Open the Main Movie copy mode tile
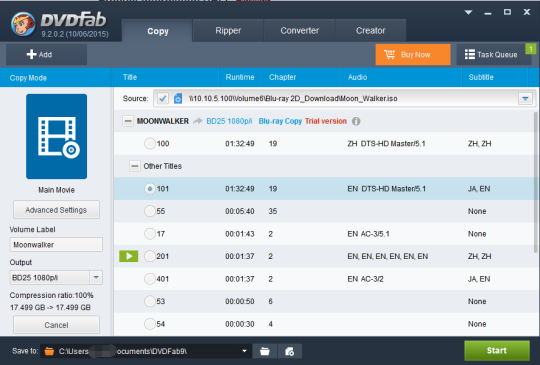Viewport: 540px width, 365px height. 56,136
